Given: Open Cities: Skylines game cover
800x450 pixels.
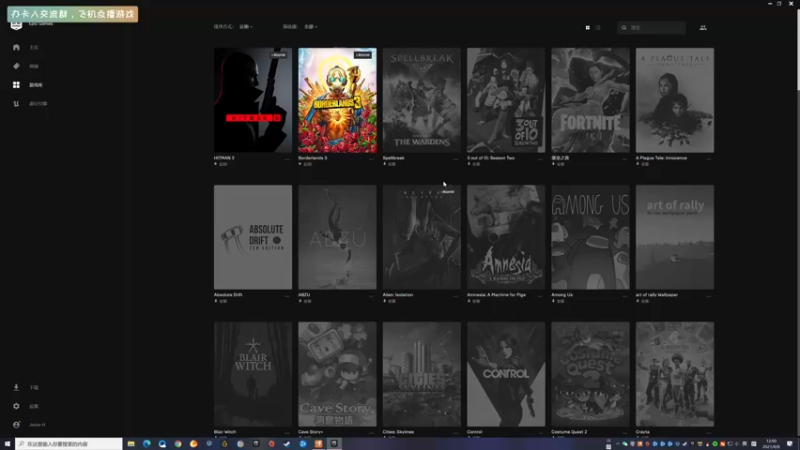Looking at the screenshot, I should point(422,374).
